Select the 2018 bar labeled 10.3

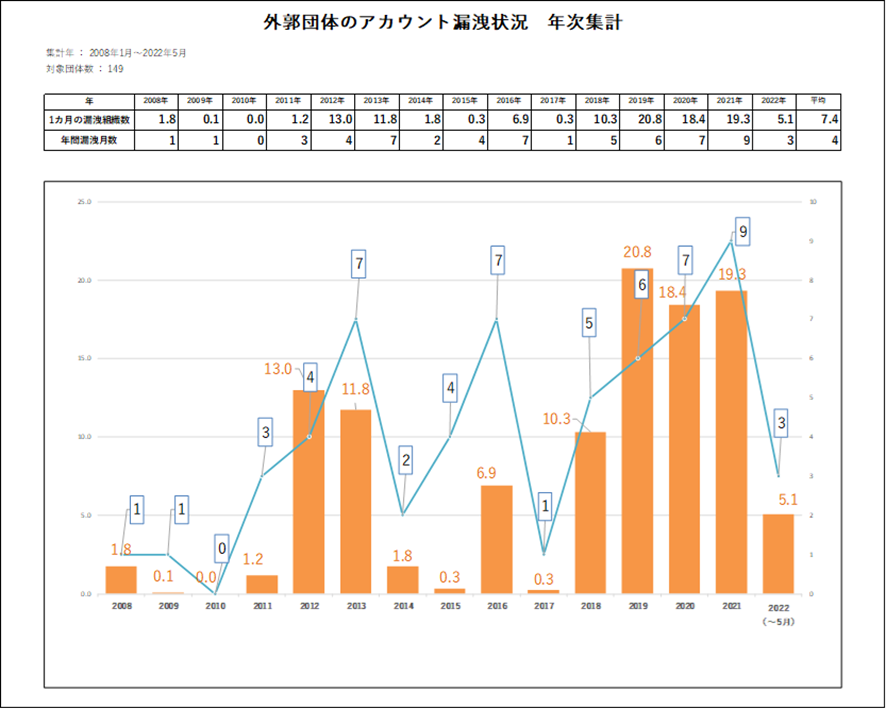[590, 512]
